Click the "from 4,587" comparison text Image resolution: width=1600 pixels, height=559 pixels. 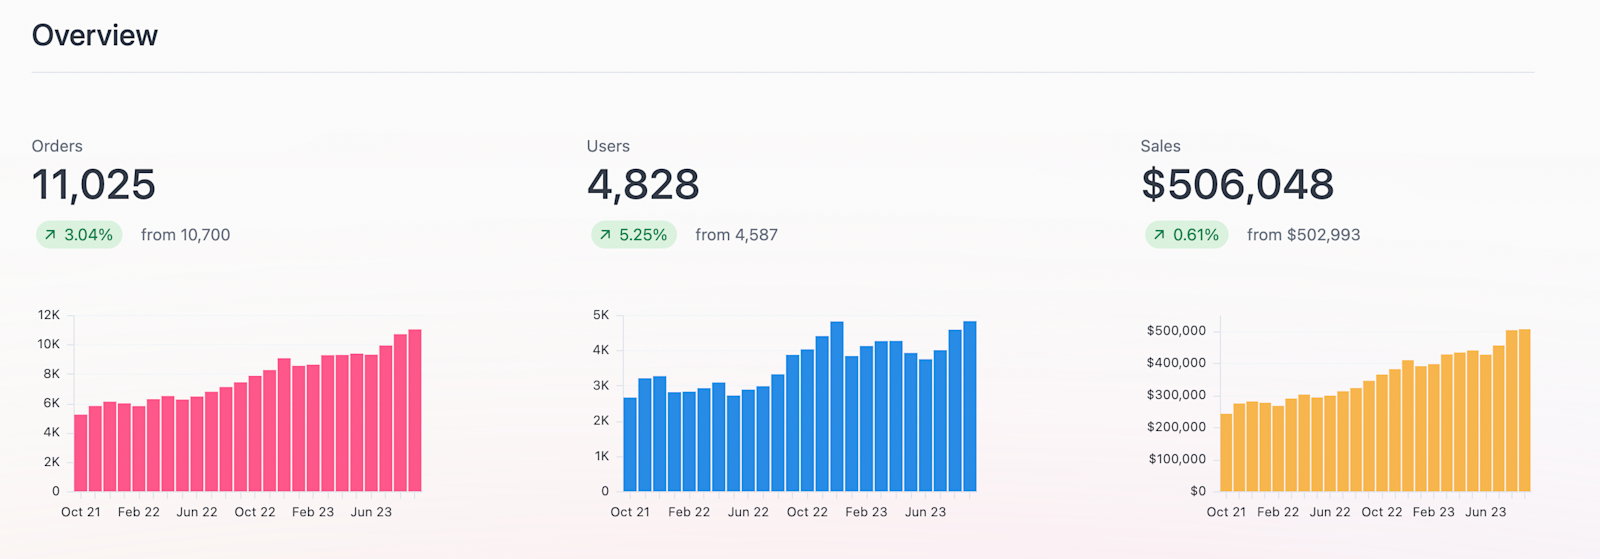pyautogui.click(x=736, y=235)
